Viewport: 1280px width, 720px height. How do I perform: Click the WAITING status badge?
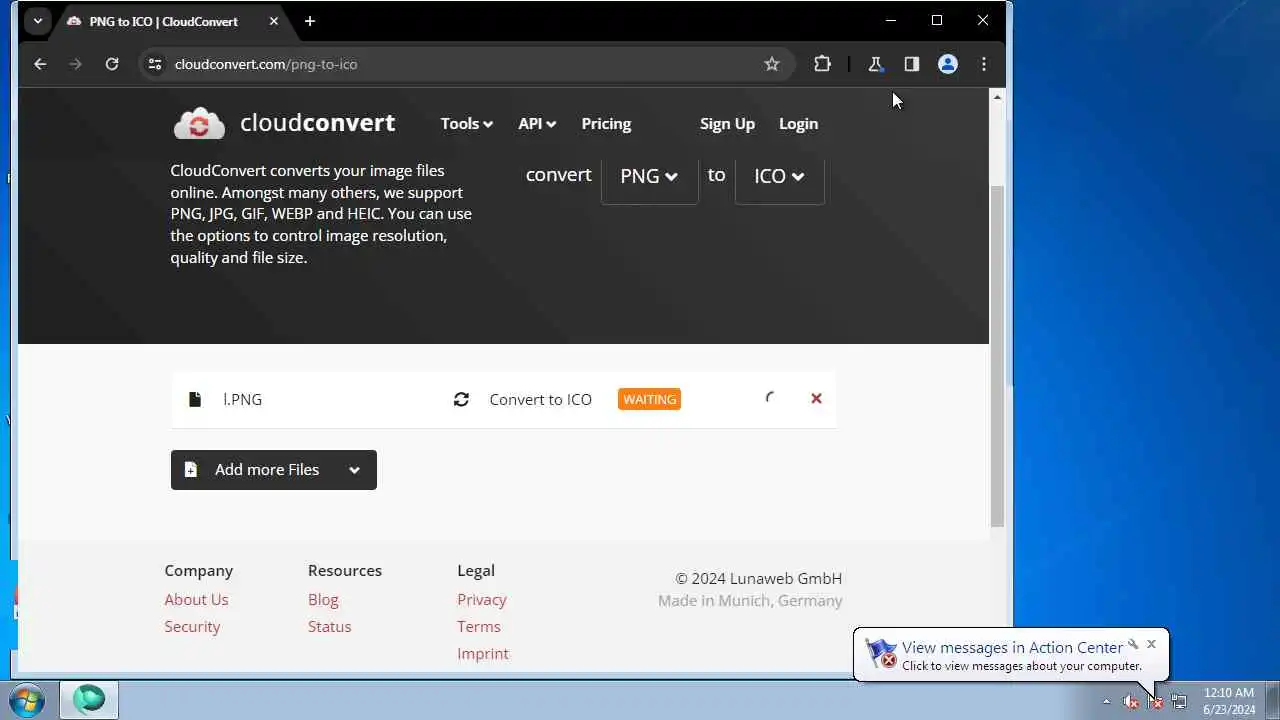coord(649,399)
